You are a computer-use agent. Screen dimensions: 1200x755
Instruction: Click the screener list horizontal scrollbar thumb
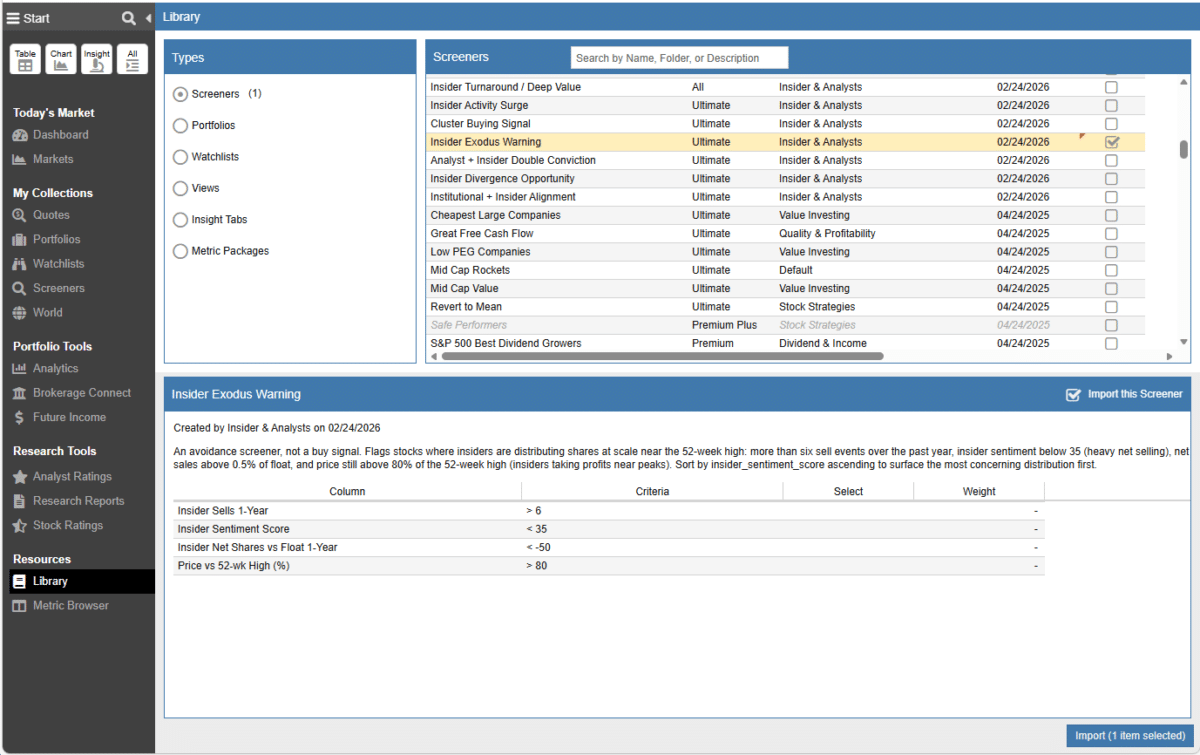click(662, 356)
